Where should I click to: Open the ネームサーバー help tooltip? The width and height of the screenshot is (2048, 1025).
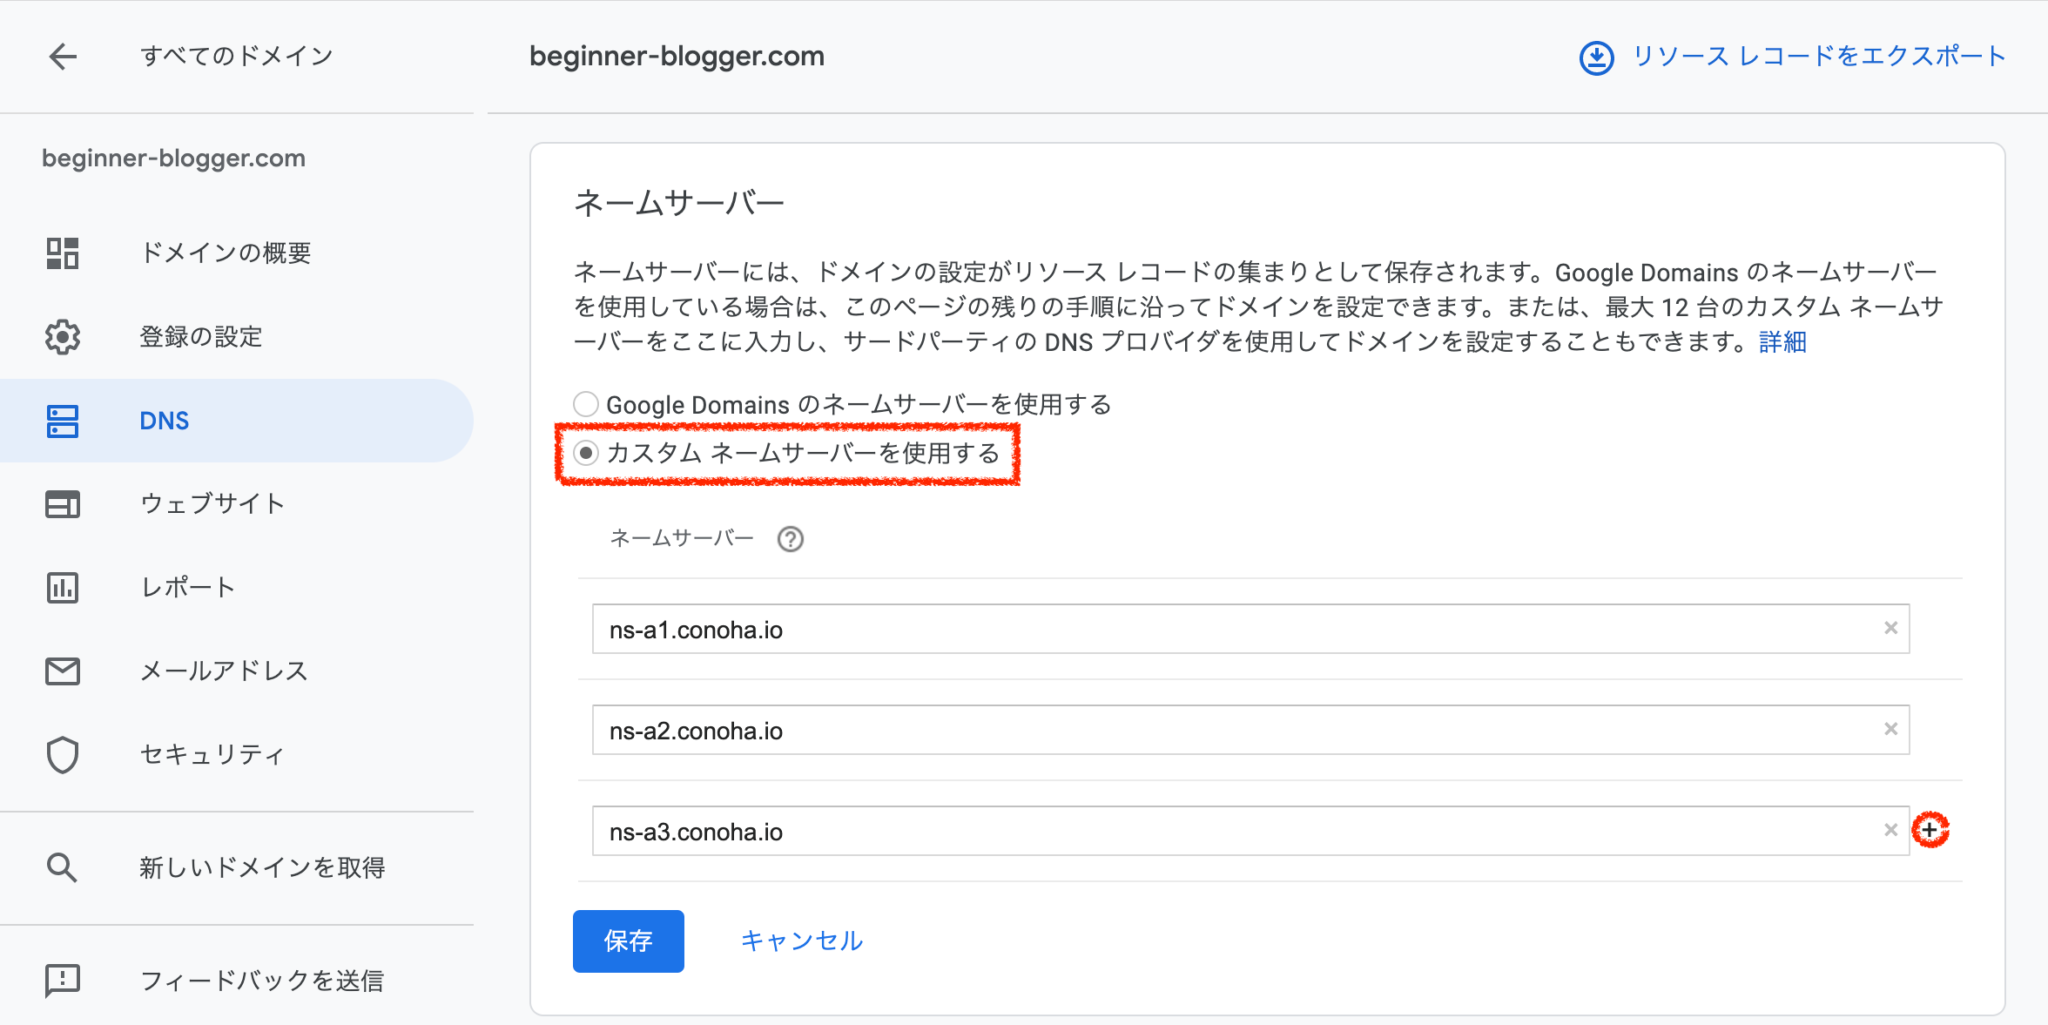(790, 539)
